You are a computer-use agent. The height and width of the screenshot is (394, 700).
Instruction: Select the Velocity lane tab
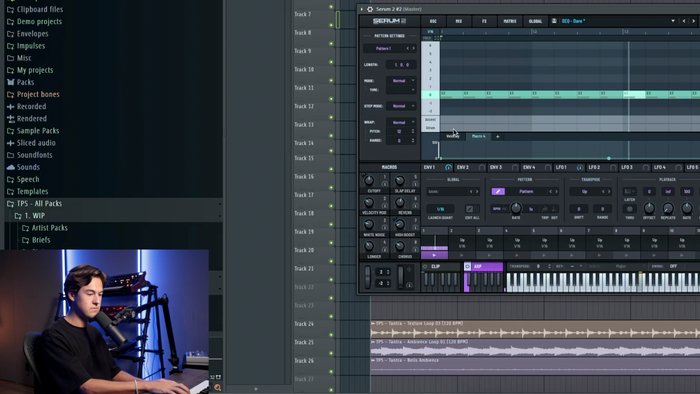pyautogui.click(x=453, y=137)
